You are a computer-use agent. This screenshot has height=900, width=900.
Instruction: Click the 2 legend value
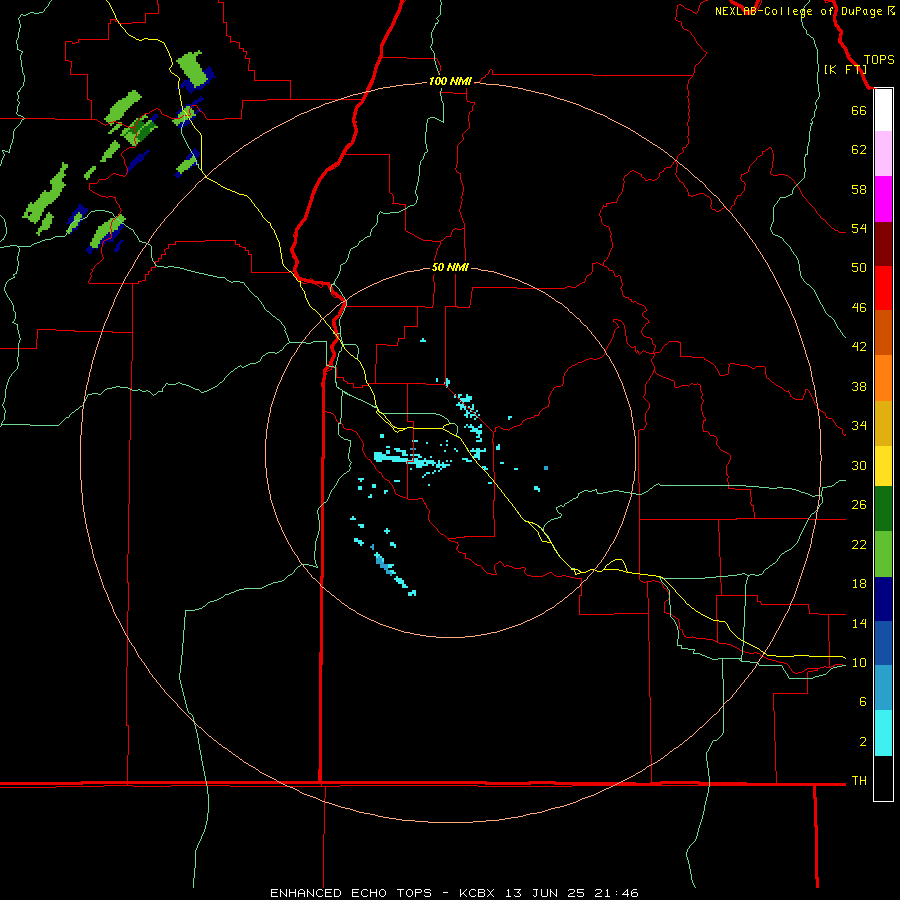tap(863, 742)
